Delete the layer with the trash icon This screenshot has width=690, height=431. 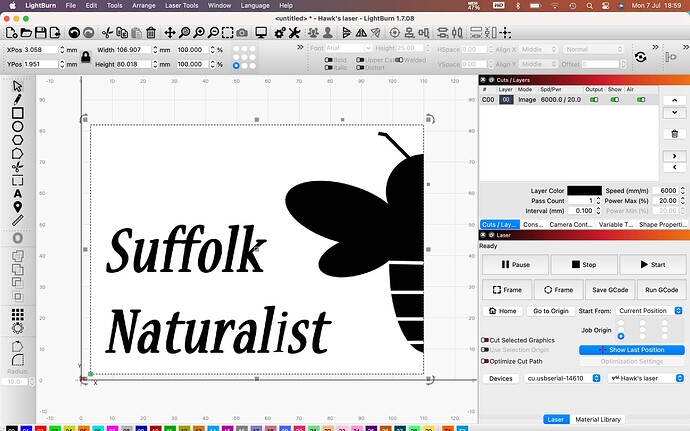676,133
